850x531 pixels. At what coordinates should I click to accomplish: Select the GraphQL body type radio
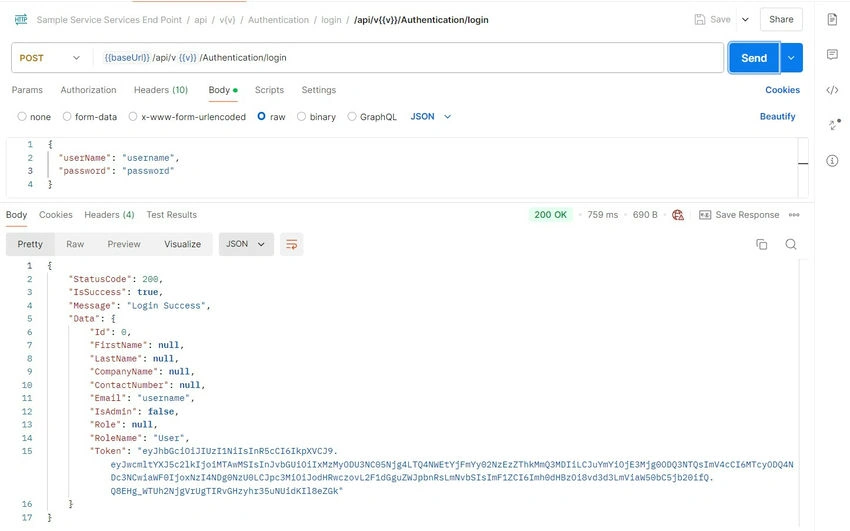[352, 116]
